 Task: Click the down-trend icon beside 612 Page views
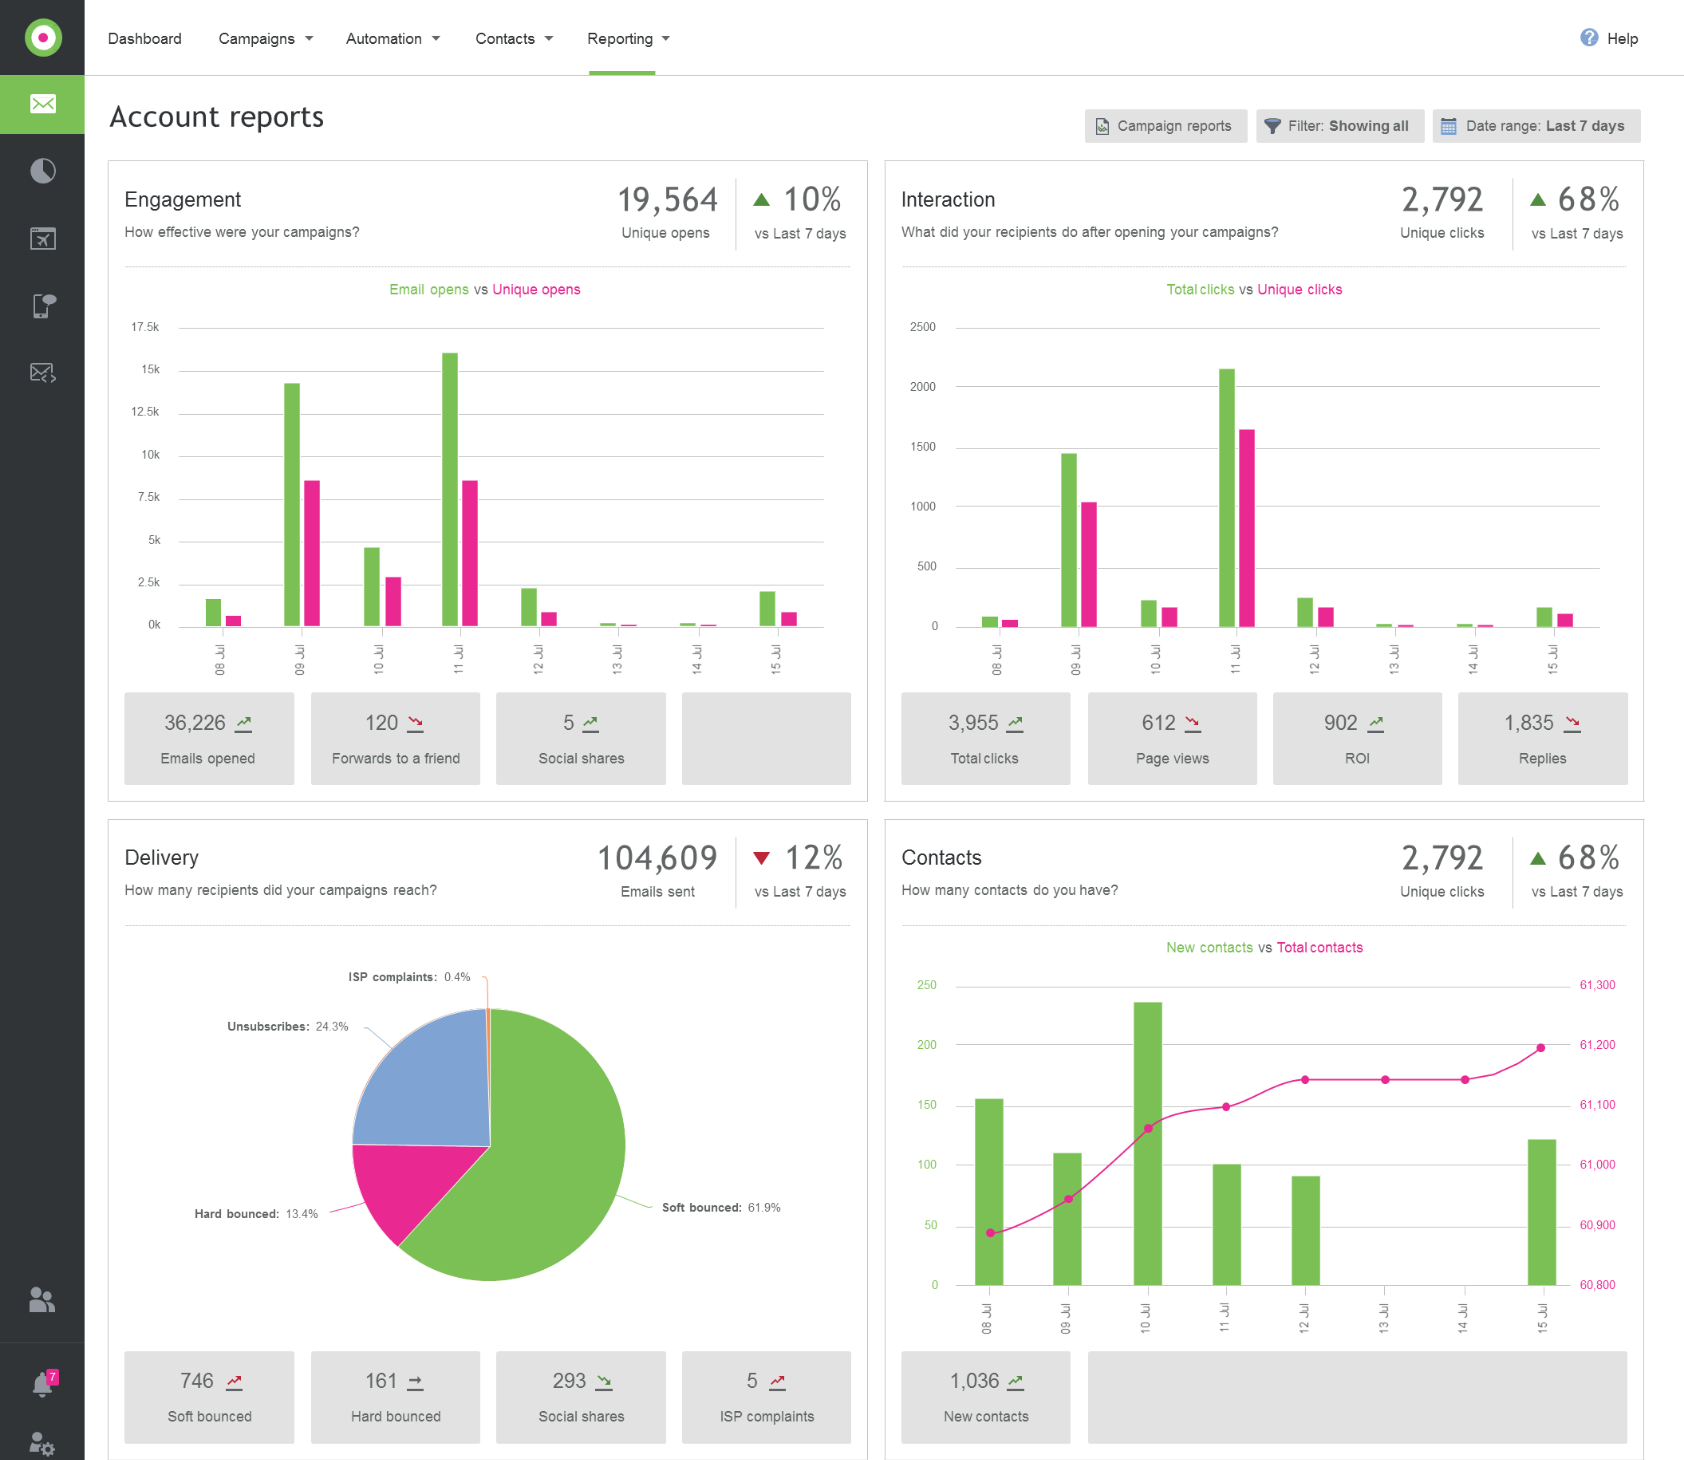[x=1193, y=723]
